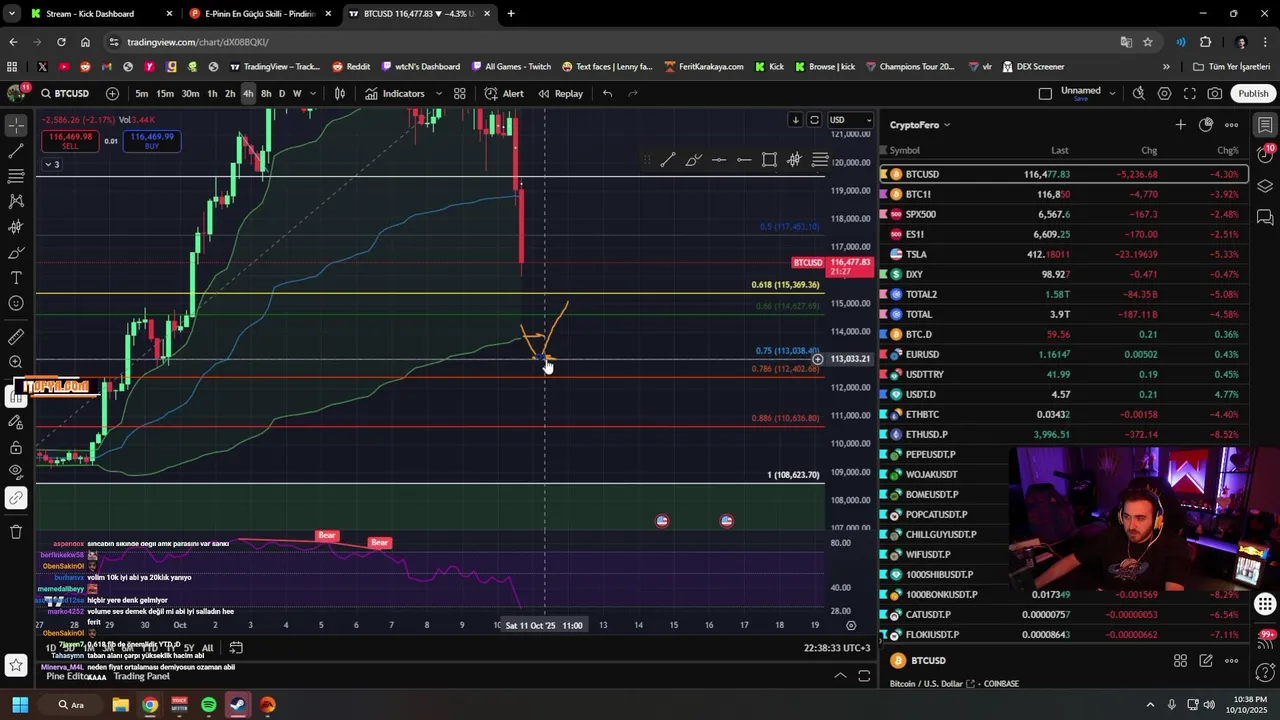This screenshot has width=1280, height=720.
Task: Select line tool in floating drawing toolbar
Action: point(668,160)
